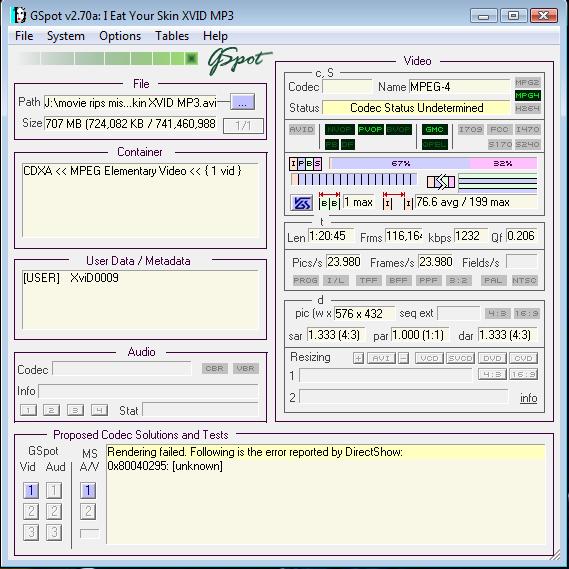Select MS A/V render option 1
Viewport: 569px width, 569px height.
tap(88, 491)
